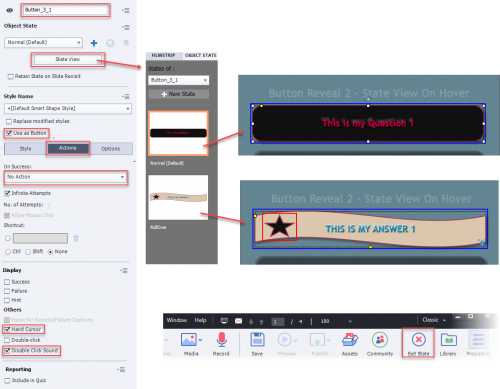This screenshot has width=500, height=389.
Task: Open the On Success action dropdown
Action: click(66, 177)
